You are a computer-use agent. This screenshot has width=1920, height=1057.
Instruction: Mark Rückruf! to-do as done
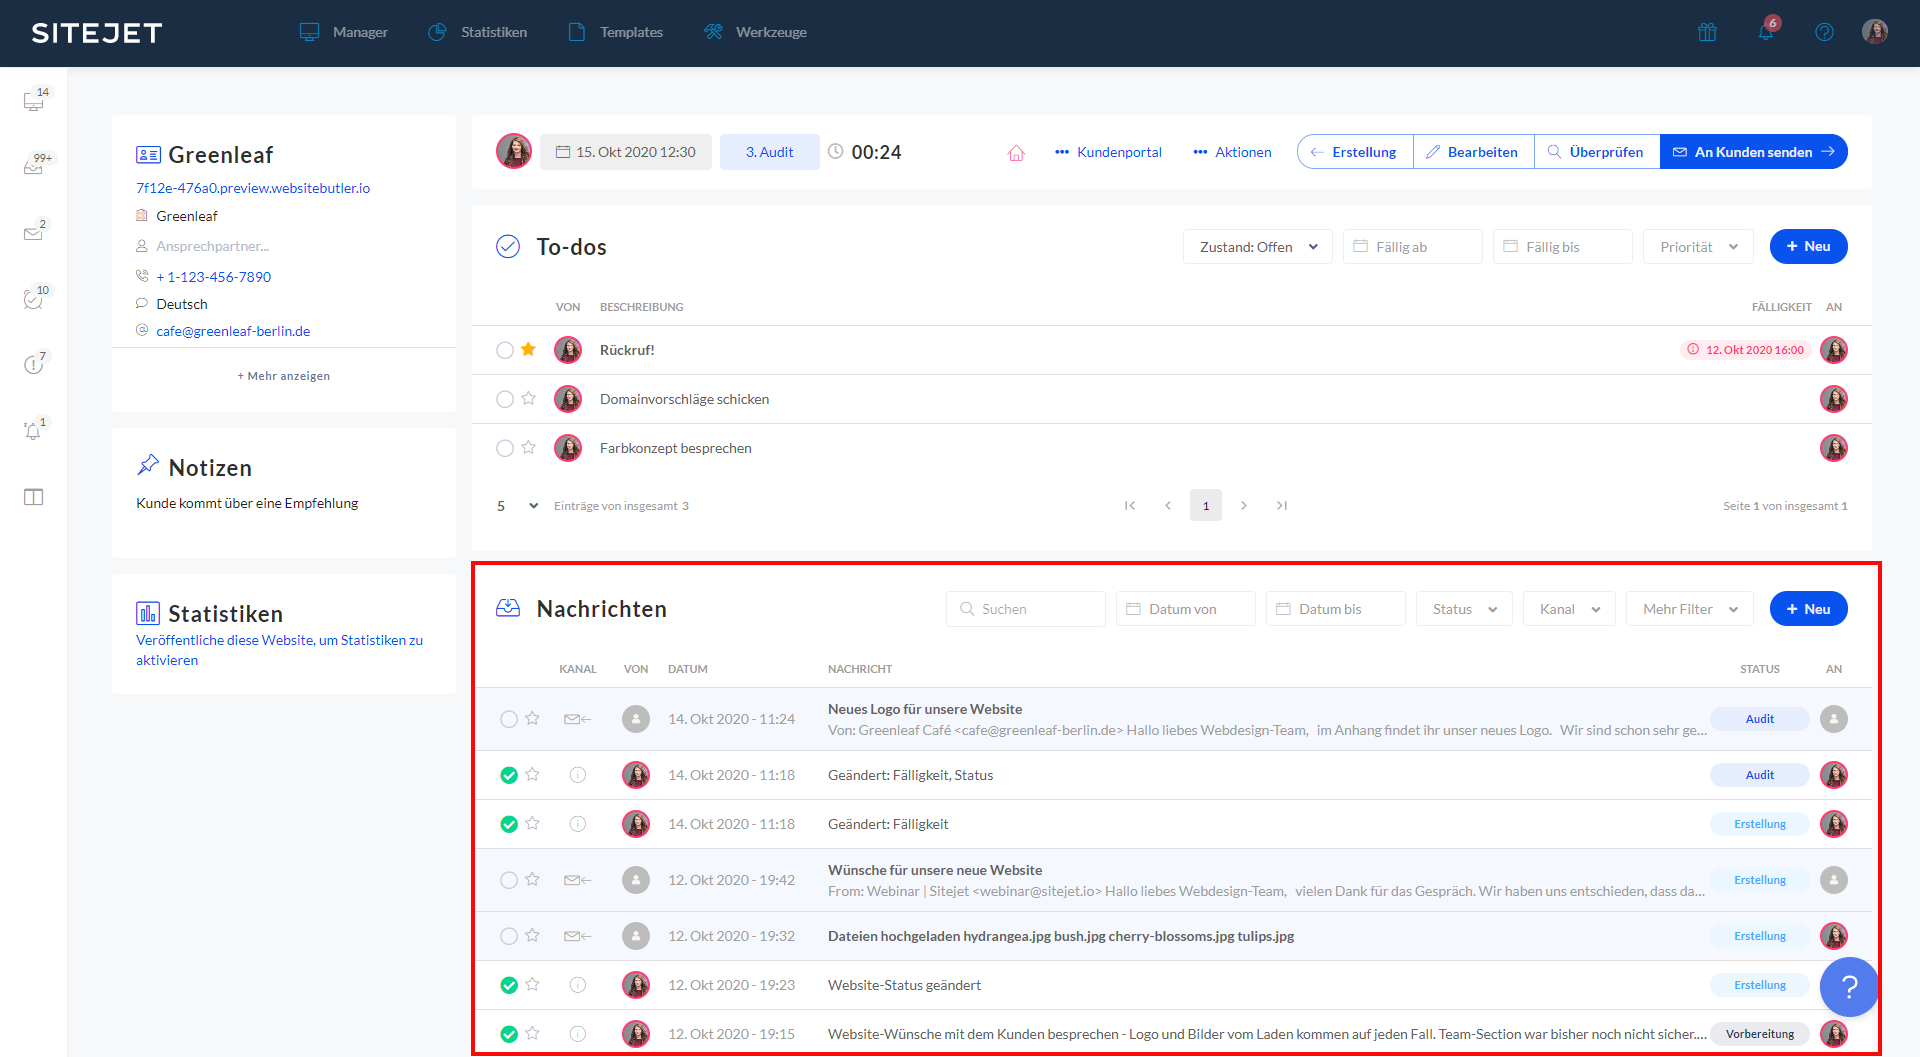click(505, 350)
